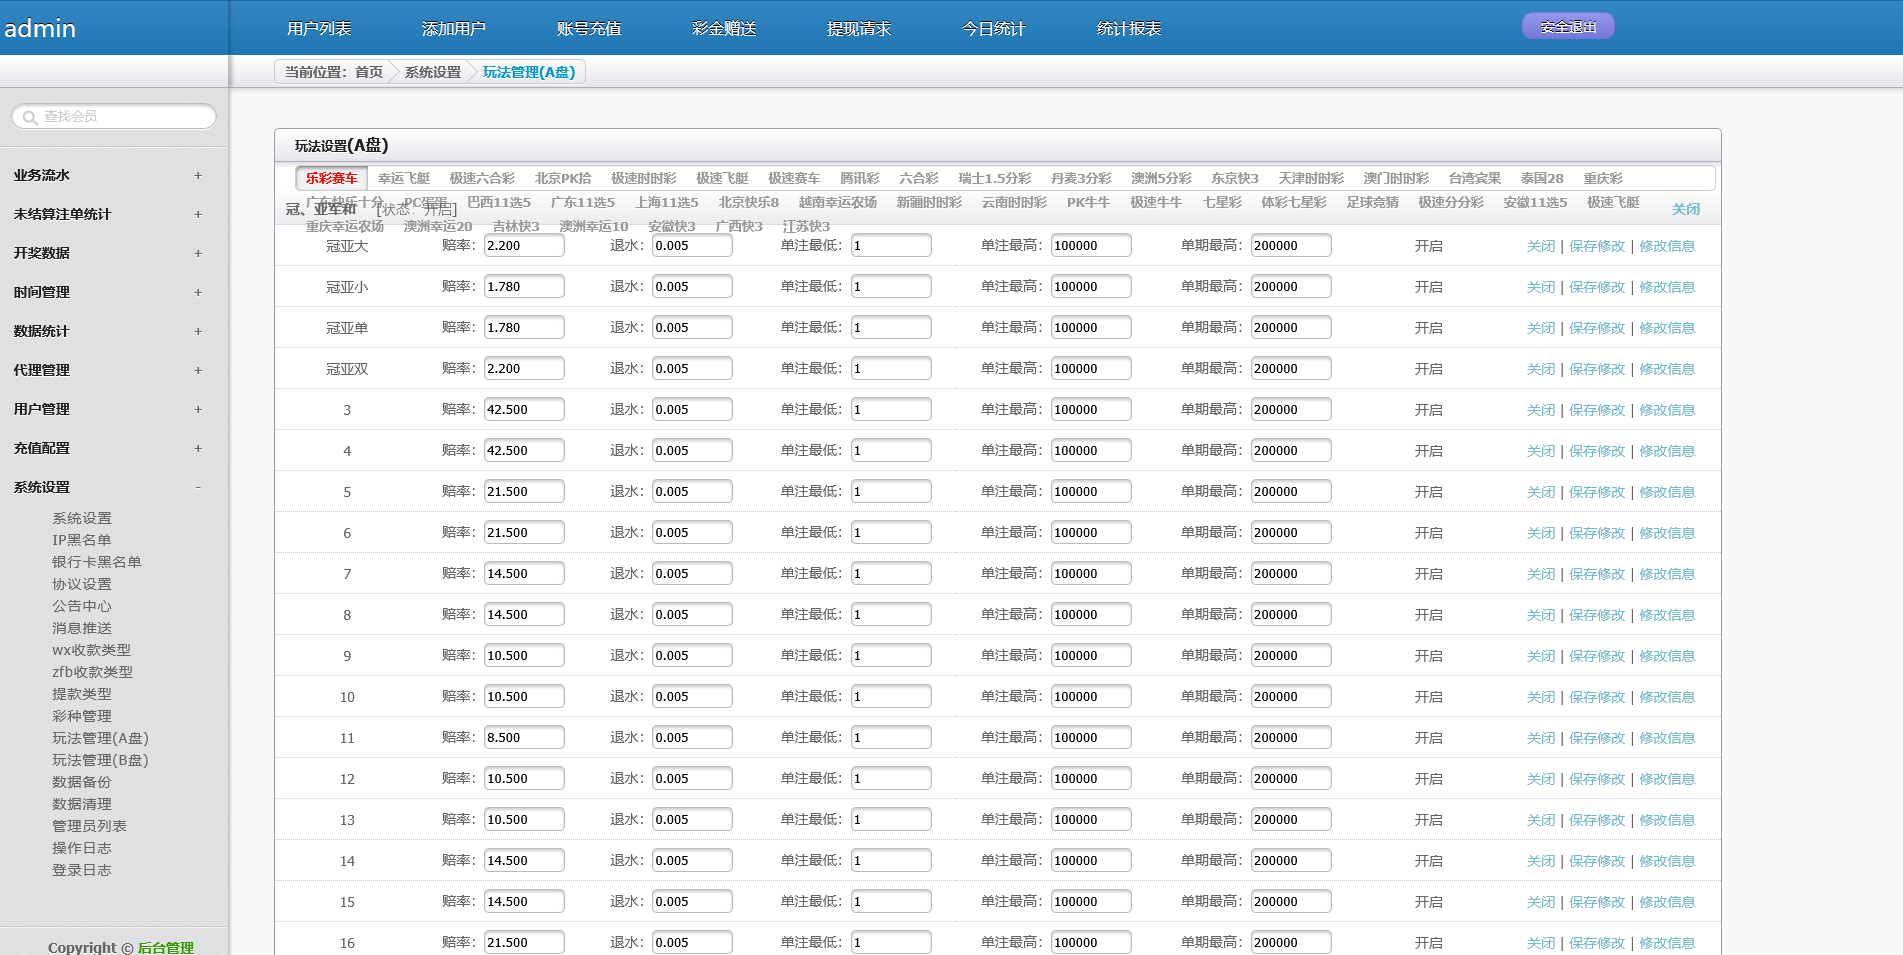Open 账号充值 in the top navigation

tap(589, 28)
